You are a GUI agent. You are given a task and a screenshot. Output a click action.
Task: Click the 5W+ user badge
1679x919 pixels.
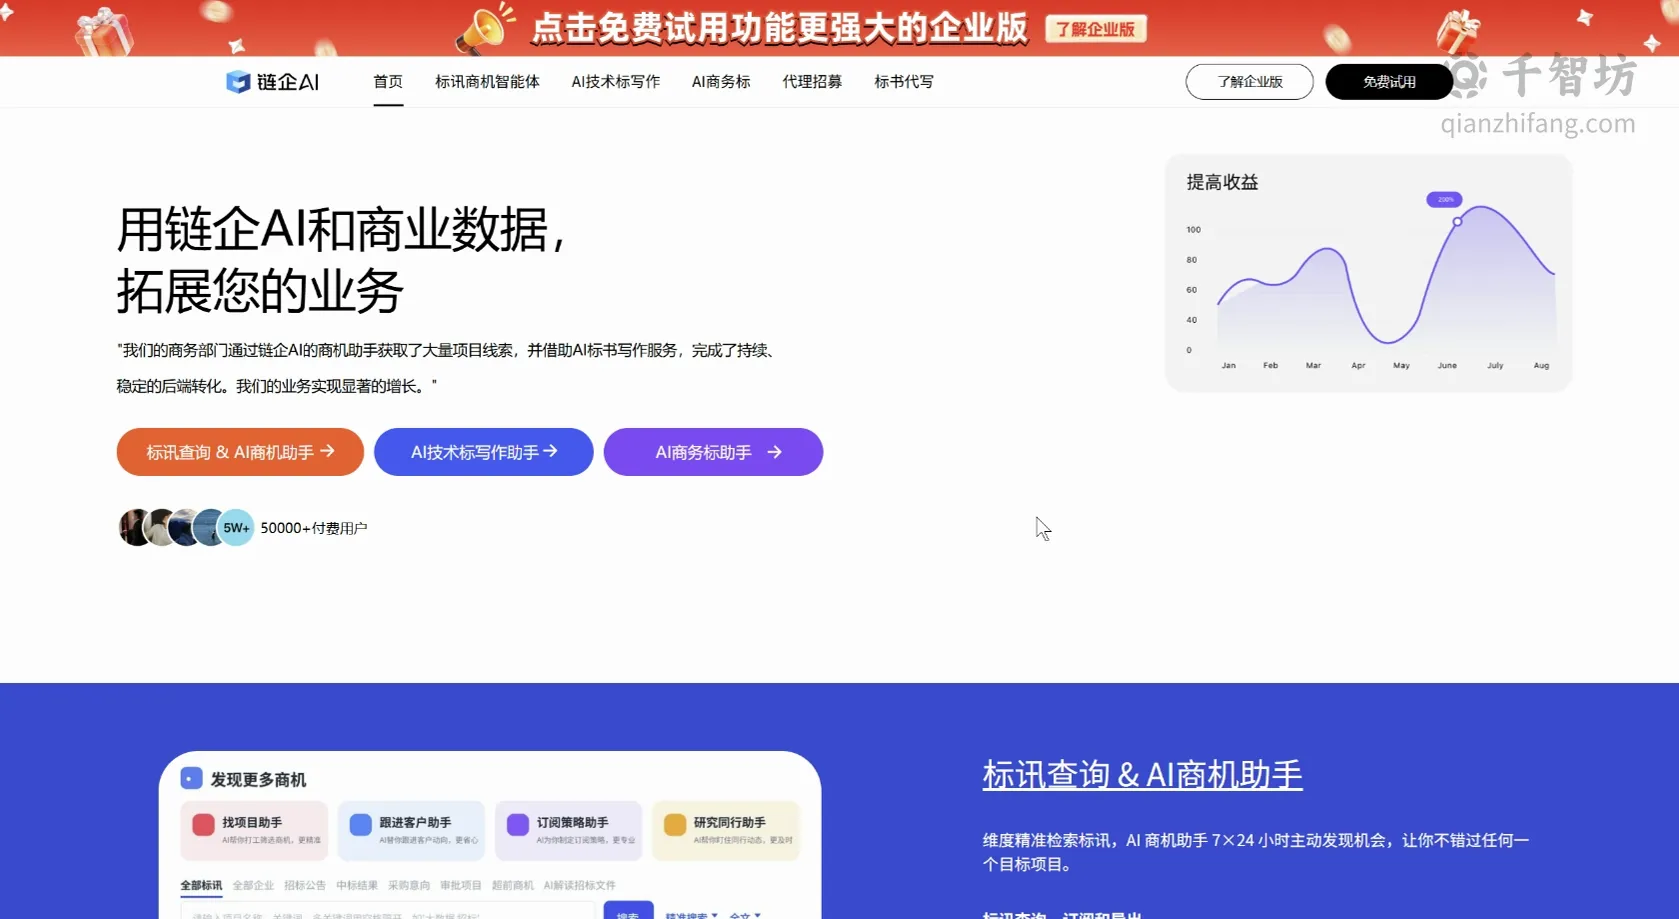click(236, 528)
